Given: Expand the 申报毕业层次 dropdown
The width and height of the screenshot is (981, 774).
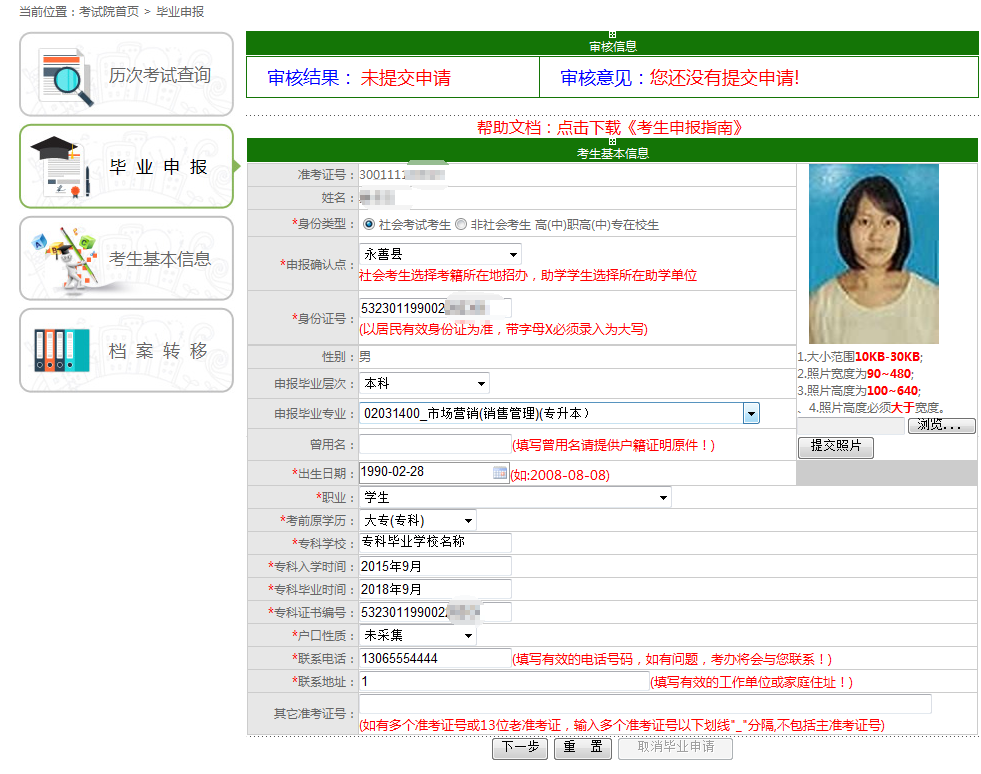Looking at the screenshot, I should [424, 383].
